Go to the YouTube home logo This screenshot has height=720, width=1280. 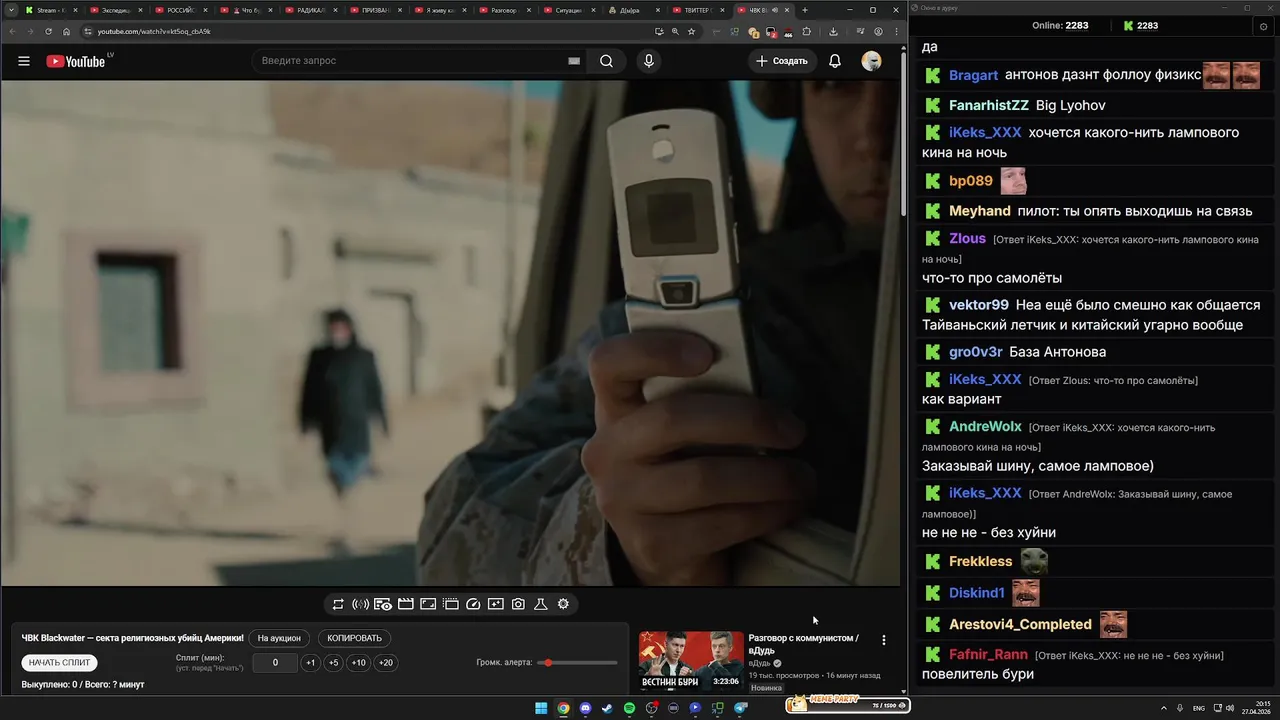click(x=76, y=61)
